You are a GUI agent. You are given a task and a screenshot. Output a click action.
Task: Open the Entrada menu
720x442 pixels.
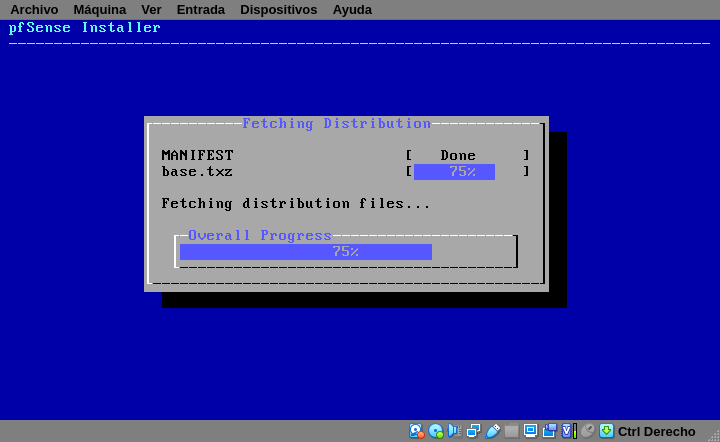pos(201,10)
